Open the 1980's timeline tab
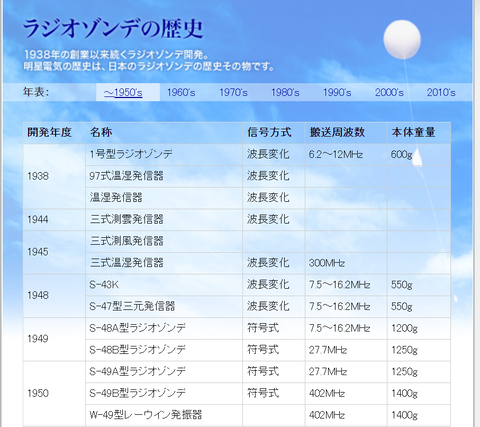Screen dimensions: 480x427 click(285, 92)
